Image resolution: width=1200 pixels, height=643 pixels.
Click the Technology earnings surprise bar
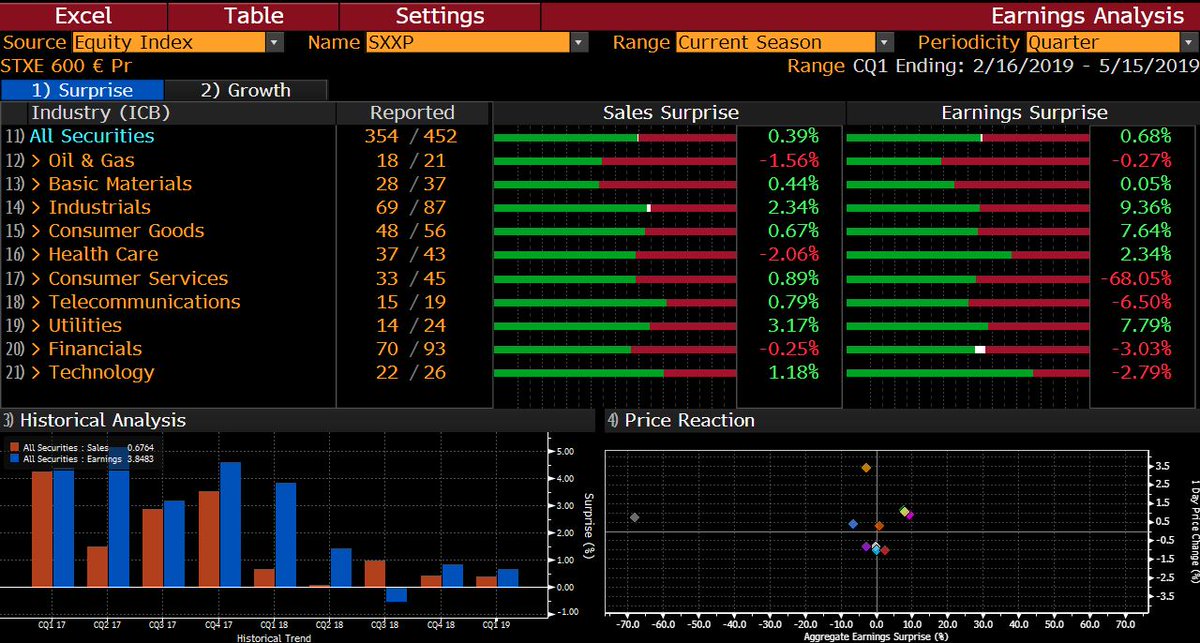click(x=968, y=373)
